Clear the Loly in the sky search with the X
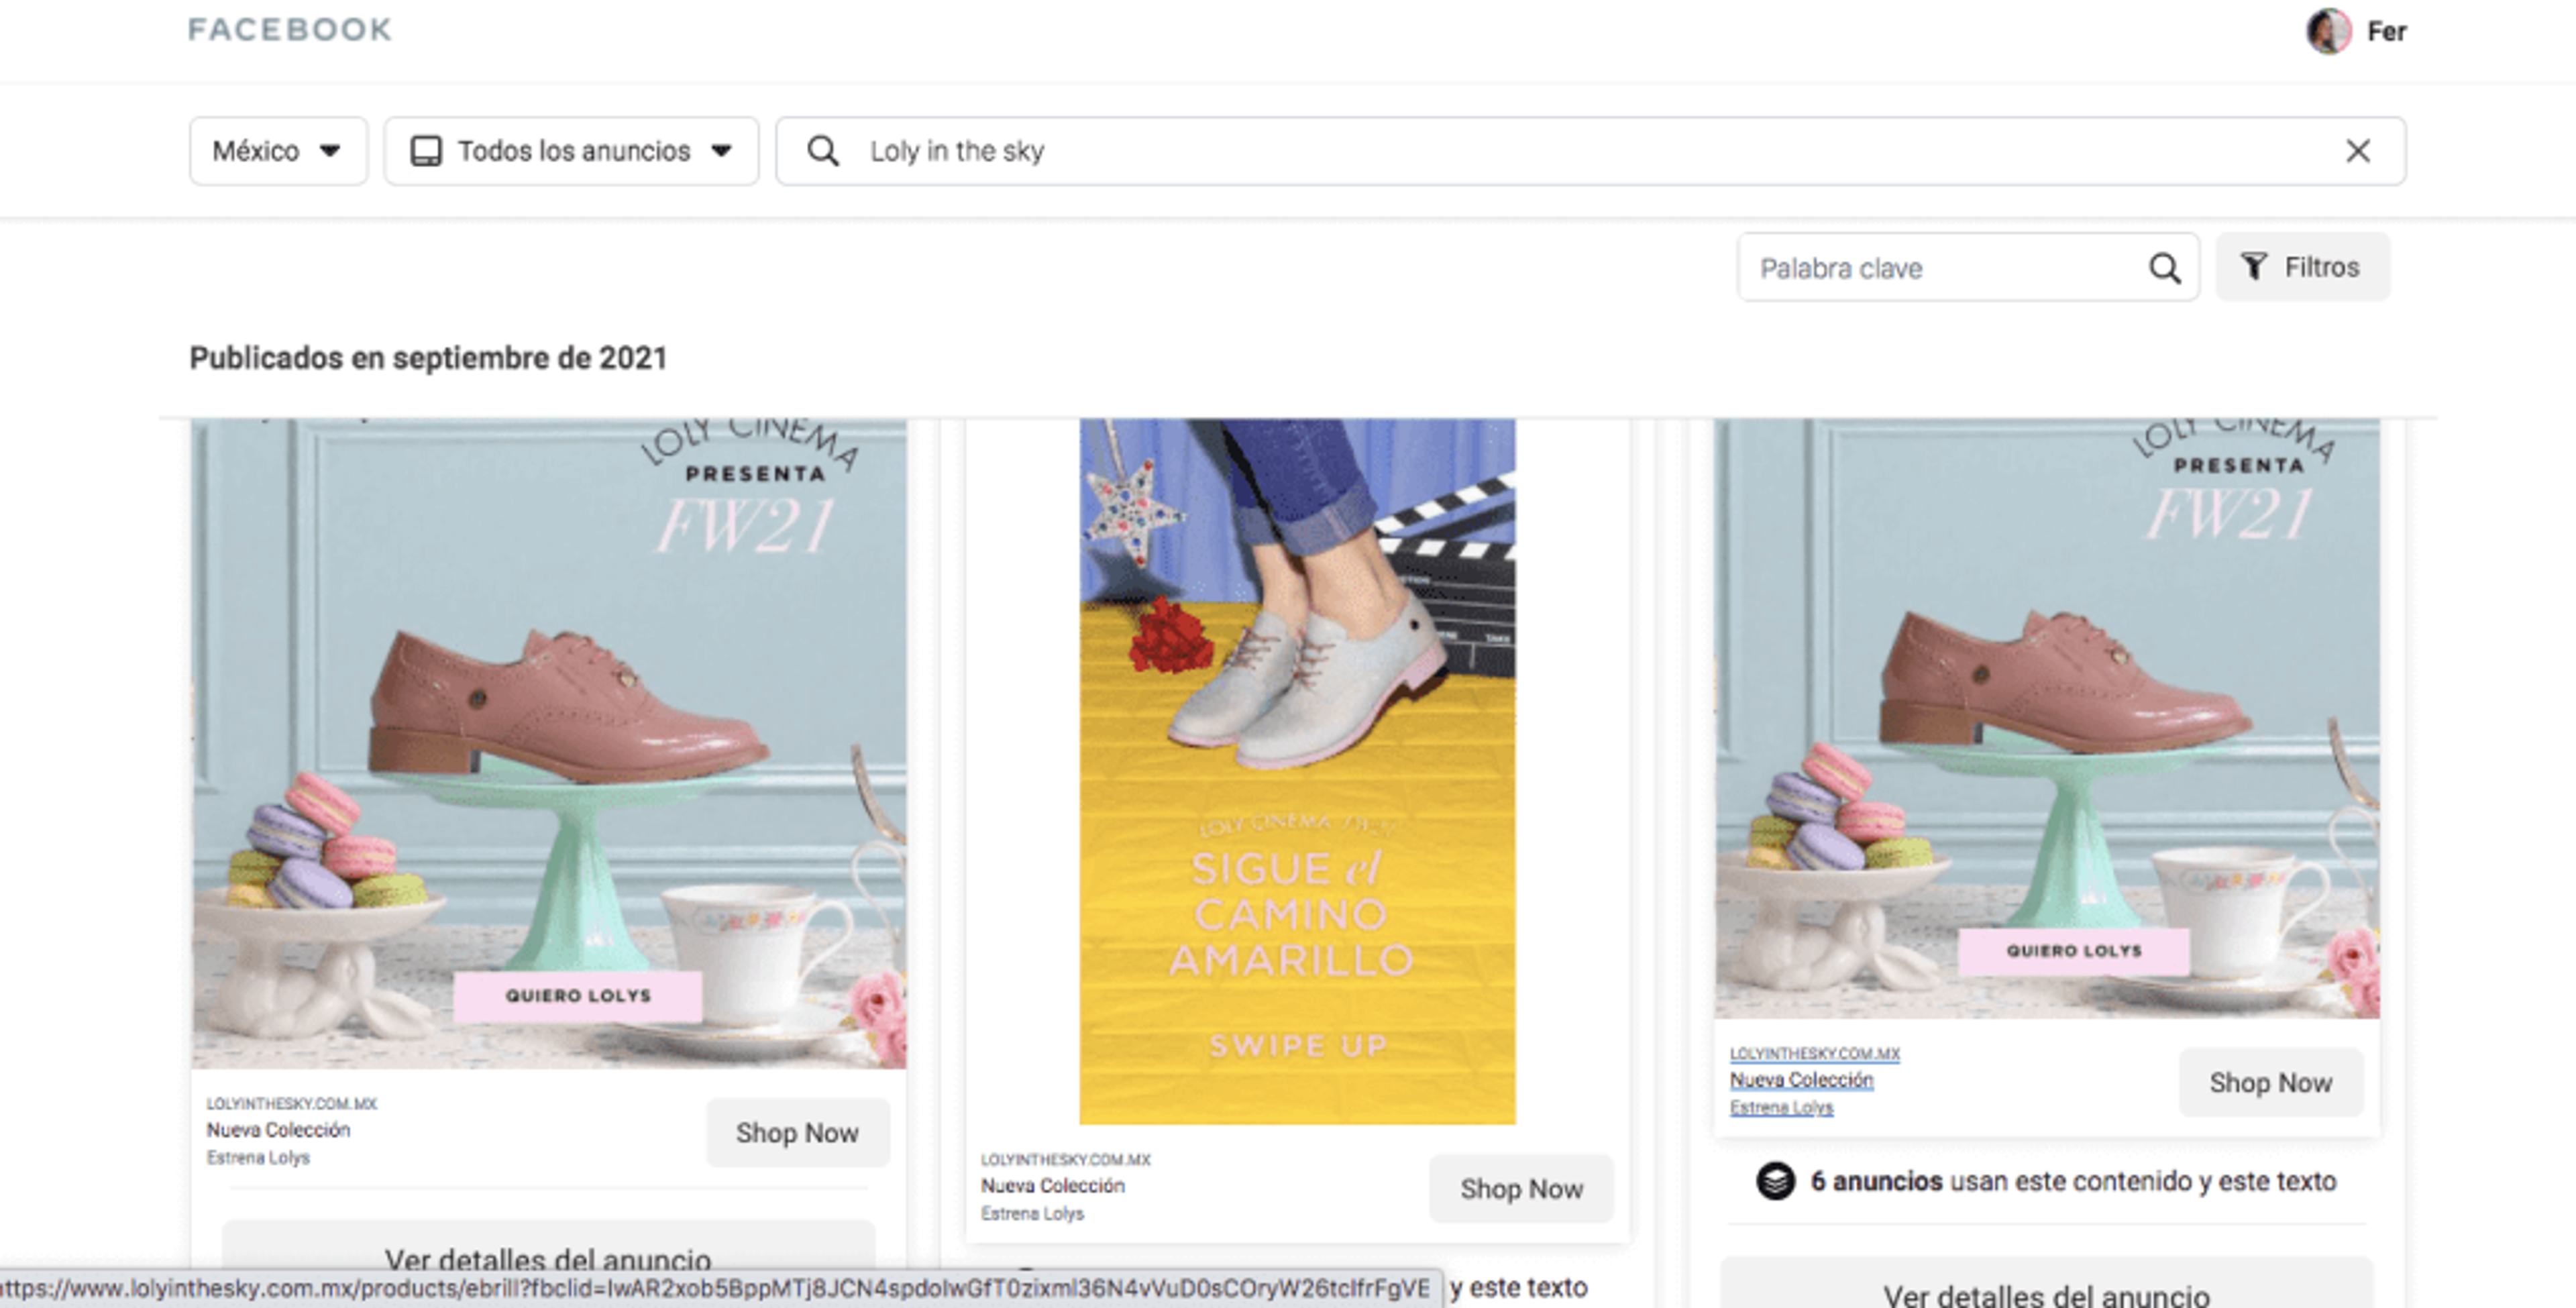2576x1308 pixels. point(2357,151)
